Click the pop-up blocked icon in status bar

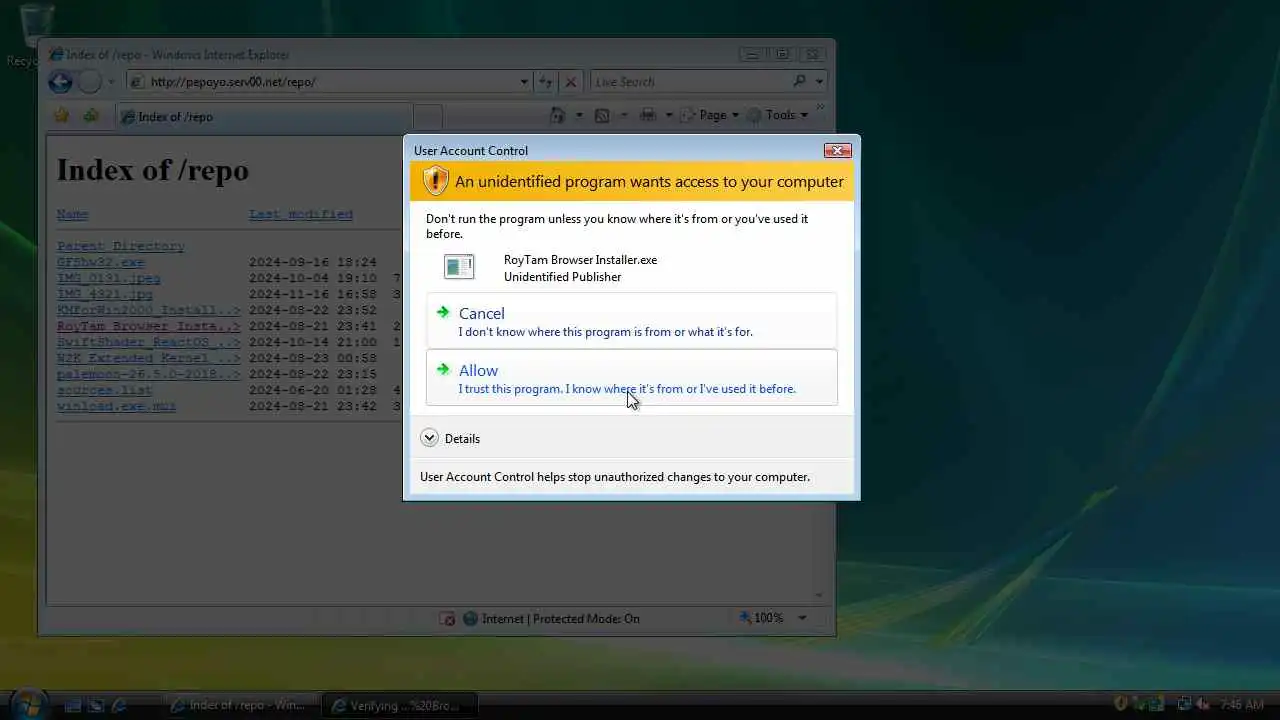coord(448,619)
